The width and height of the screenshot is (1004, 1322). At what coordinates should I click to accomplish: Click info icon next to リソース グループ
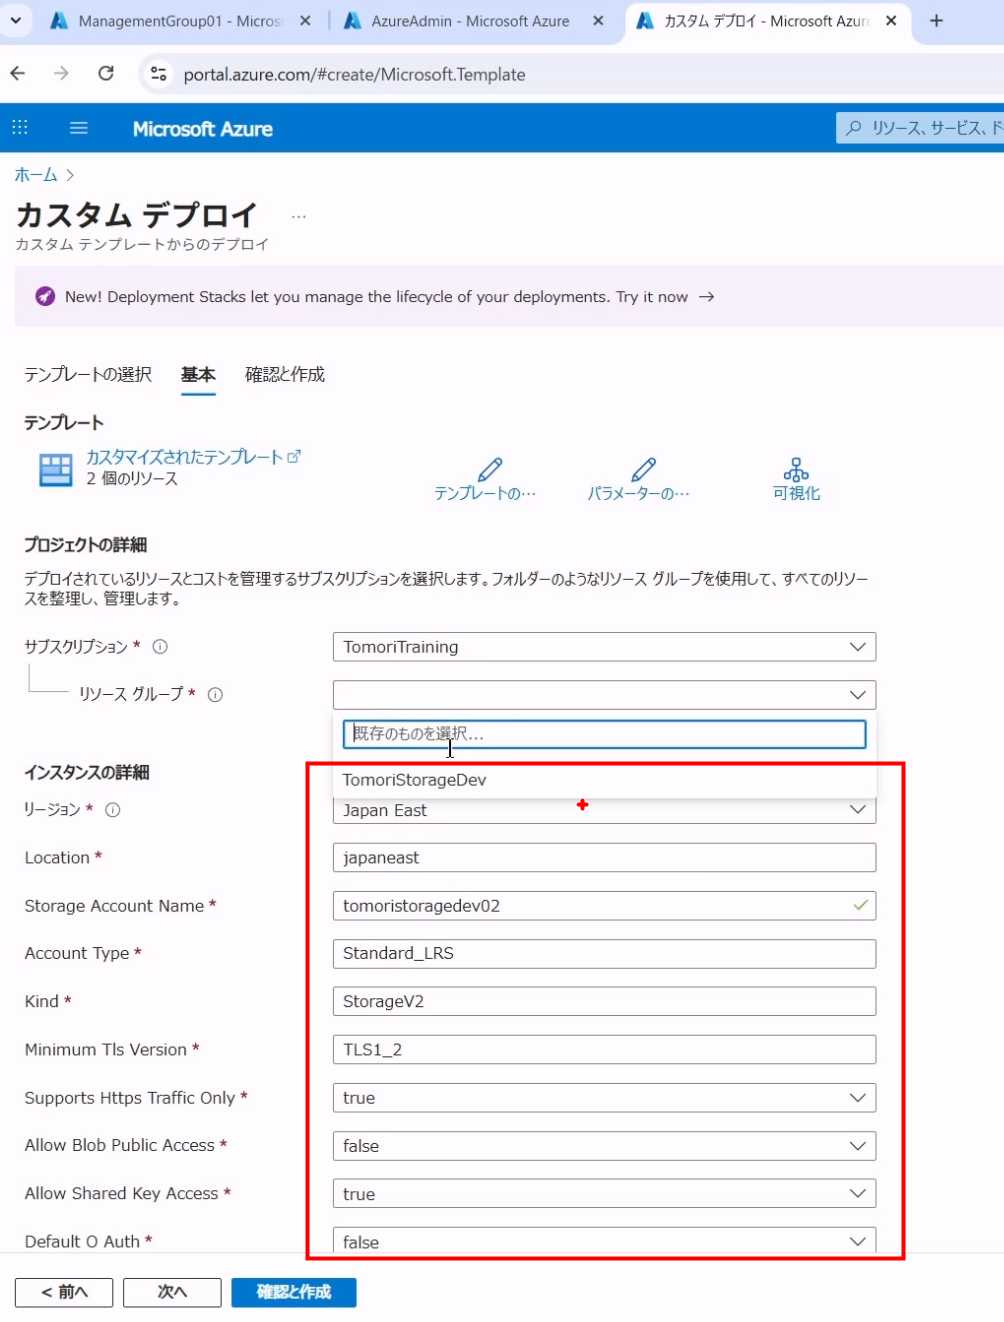coord(215,695)
